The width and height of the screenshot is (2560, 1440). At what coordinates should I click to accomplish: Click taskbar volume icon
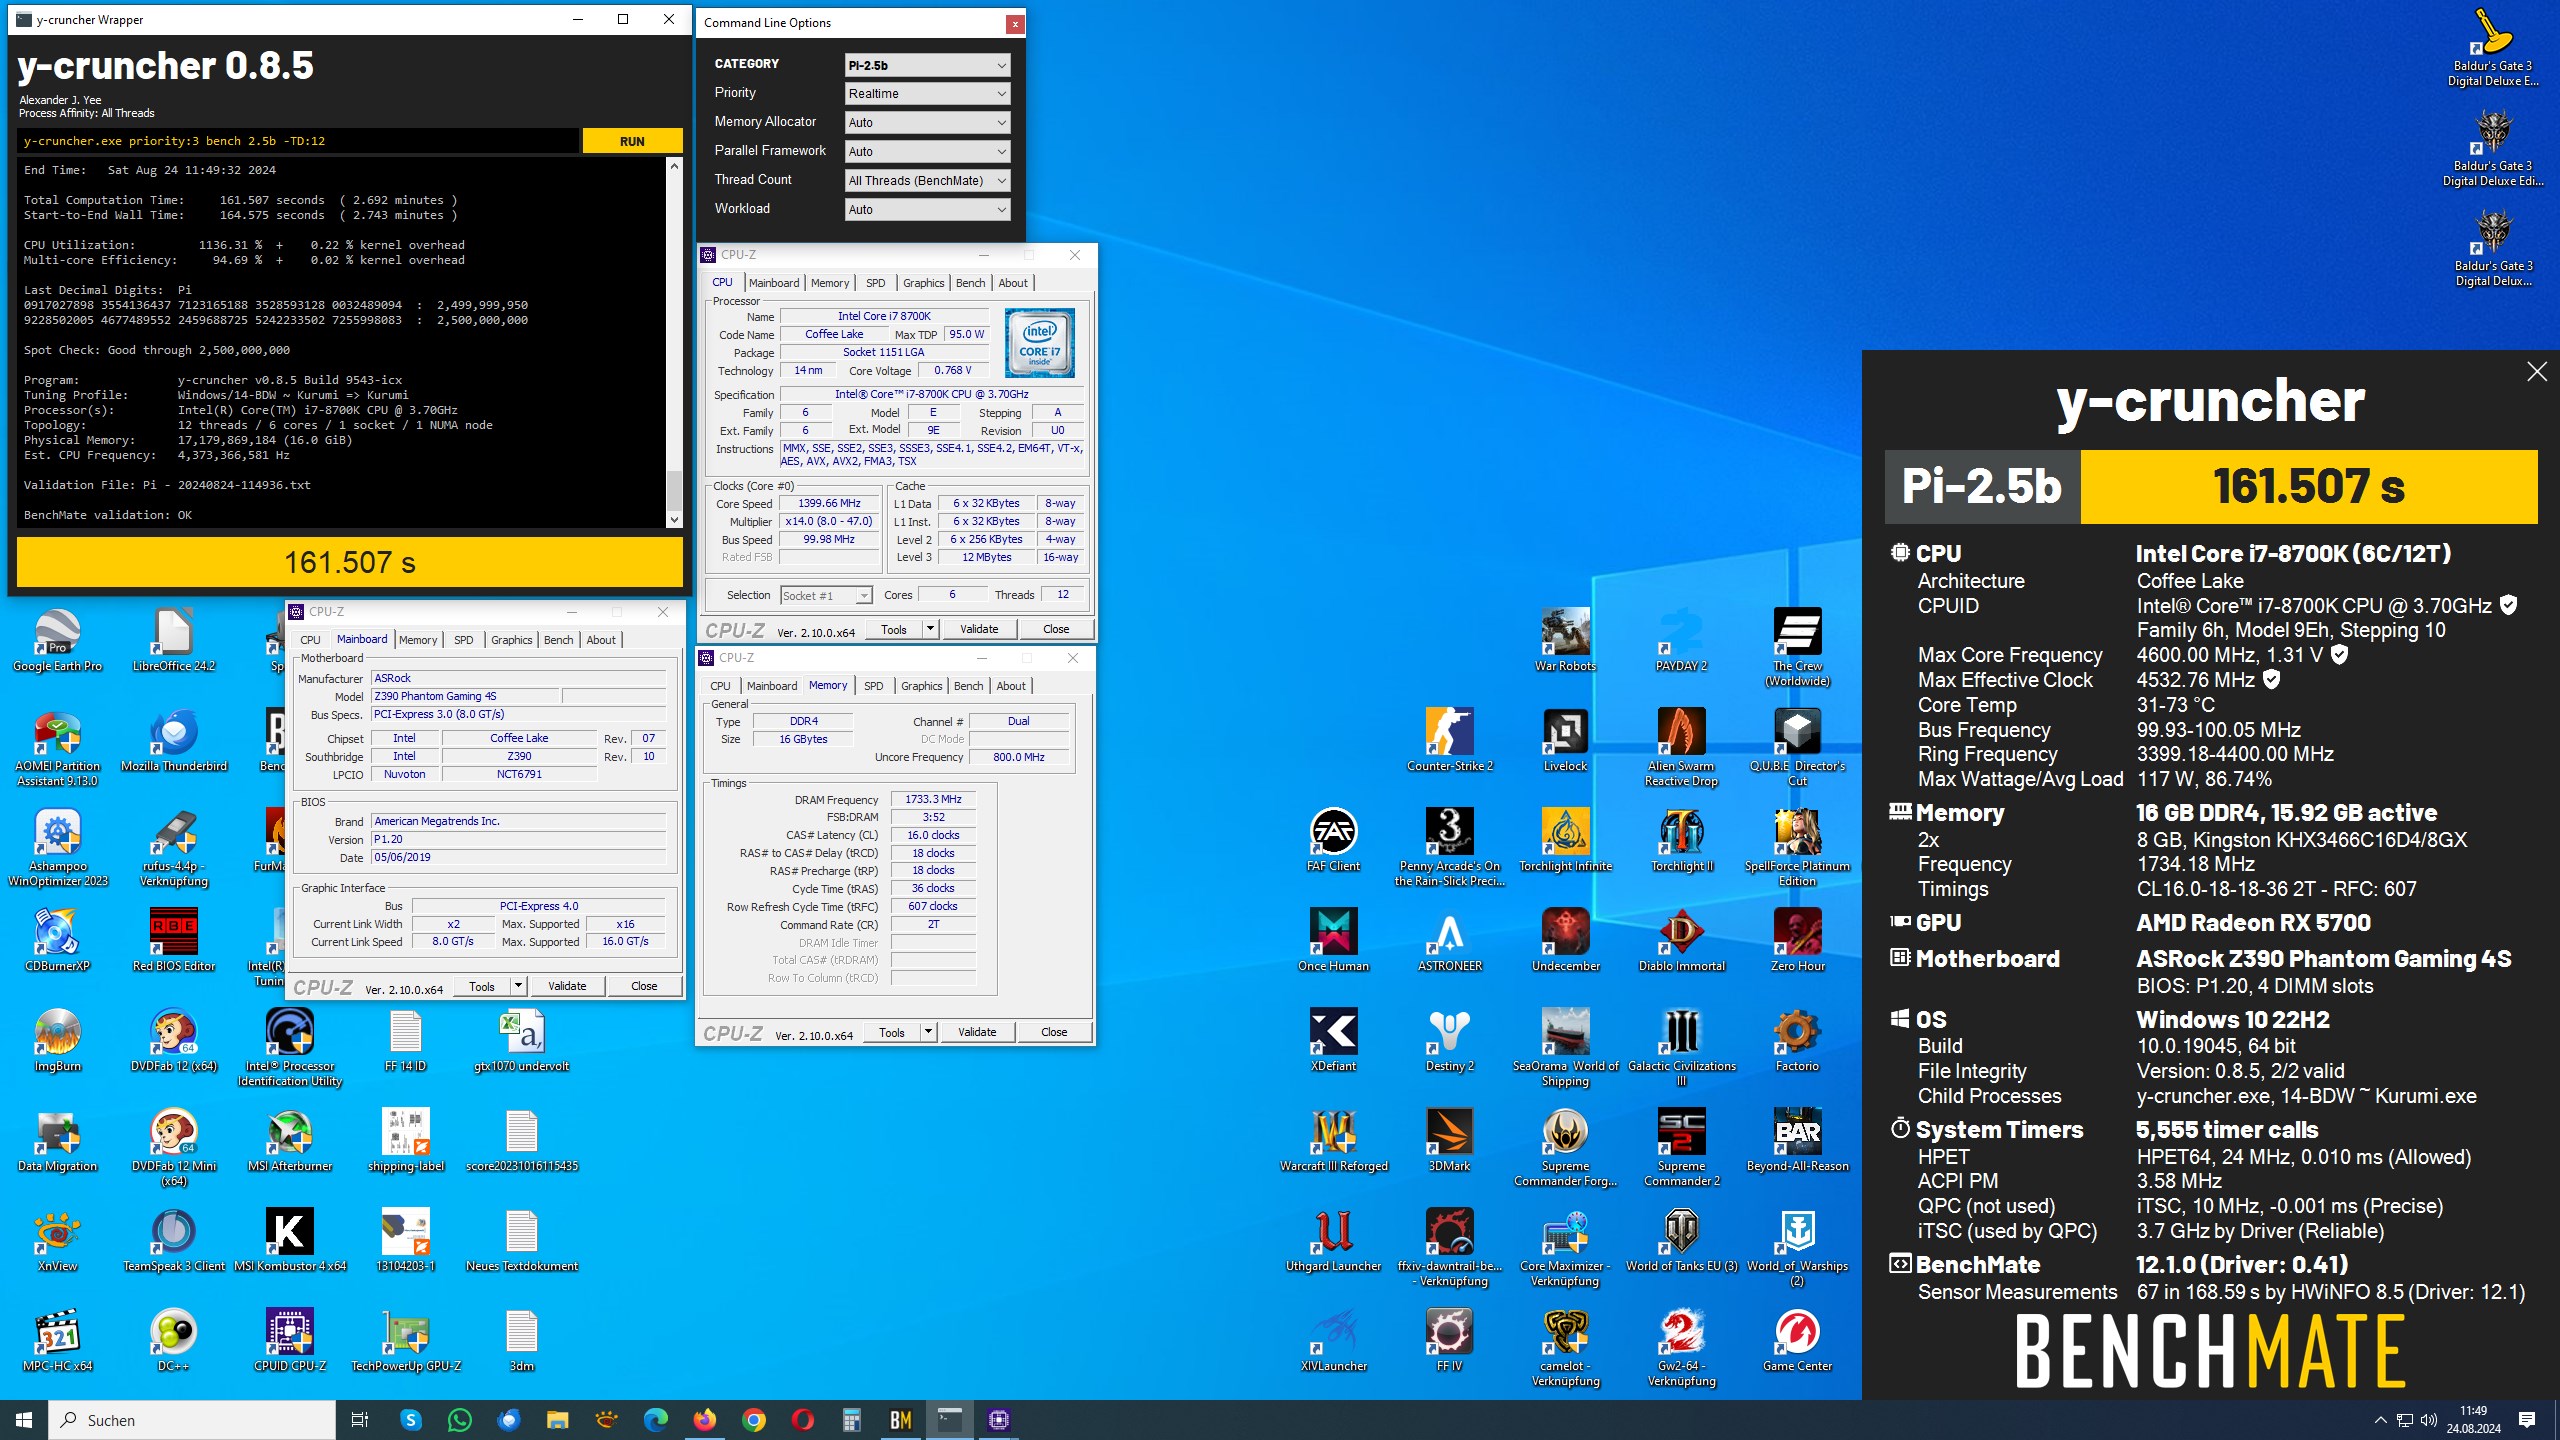(2428, 1420)
